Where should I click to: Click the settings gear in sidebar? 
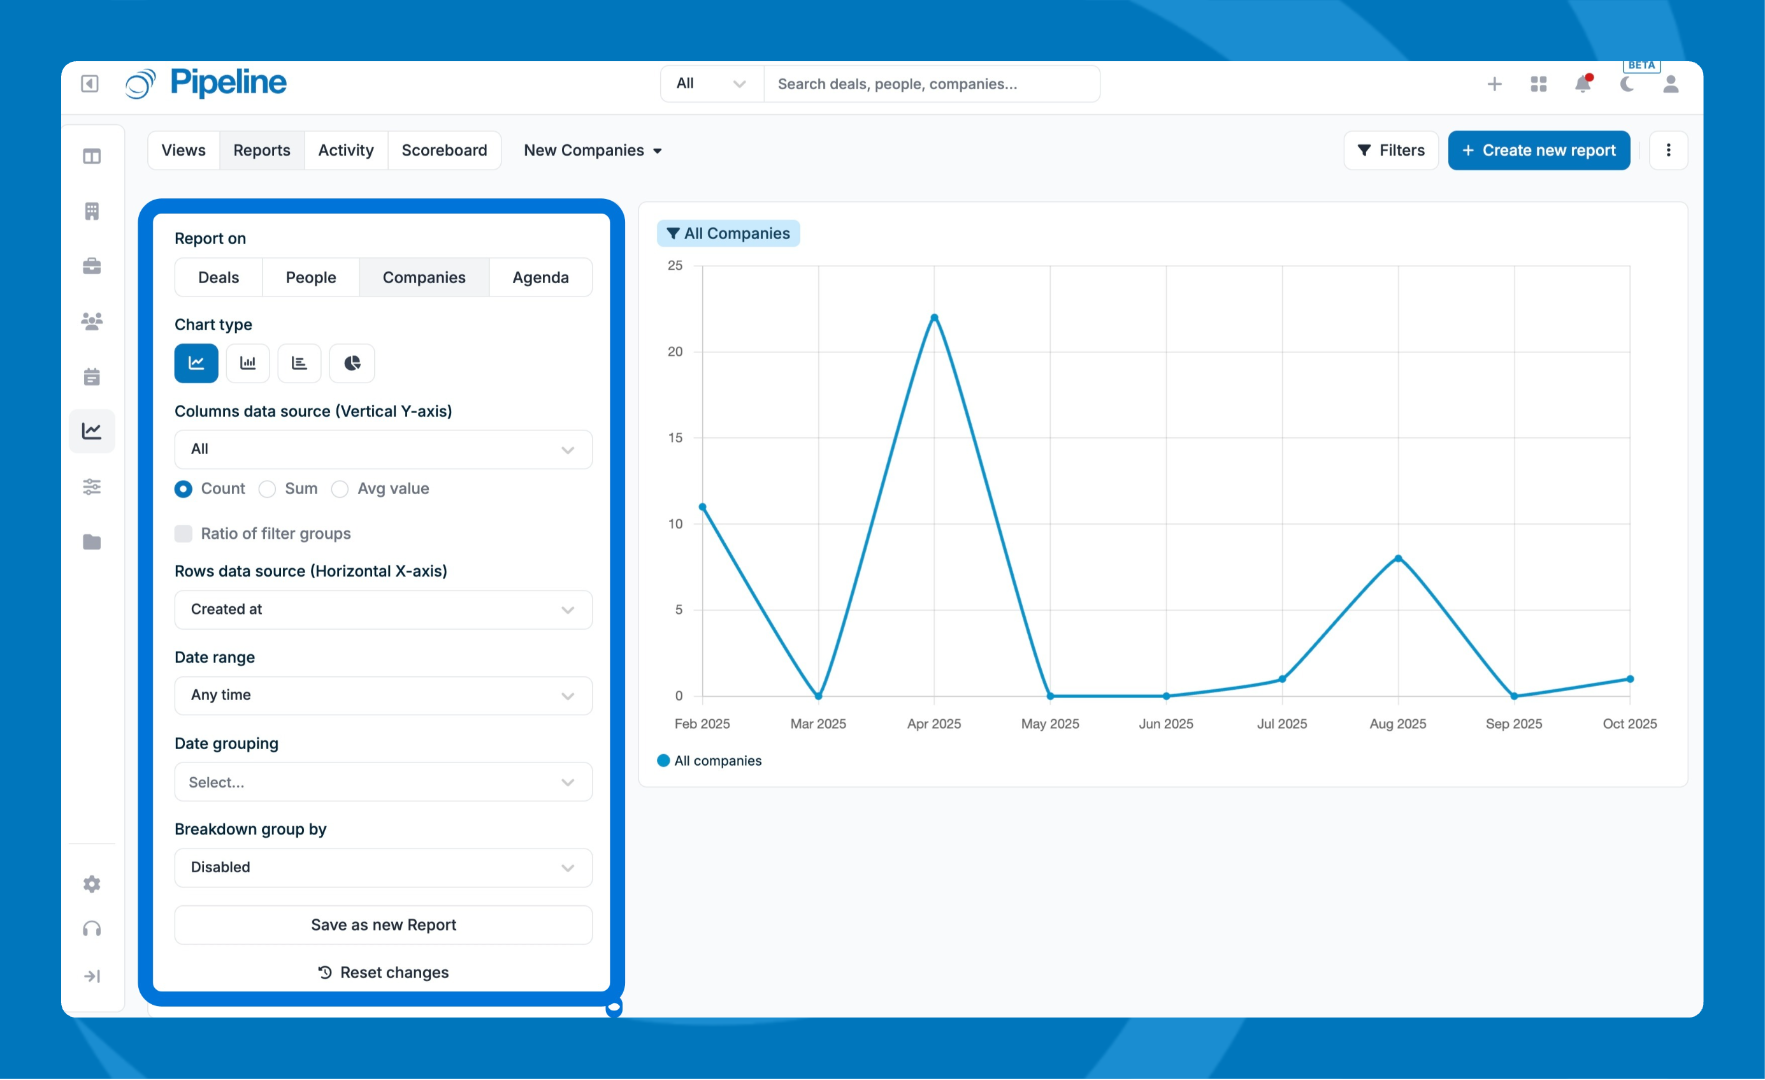pyautogui.click(x=92, y=884)
